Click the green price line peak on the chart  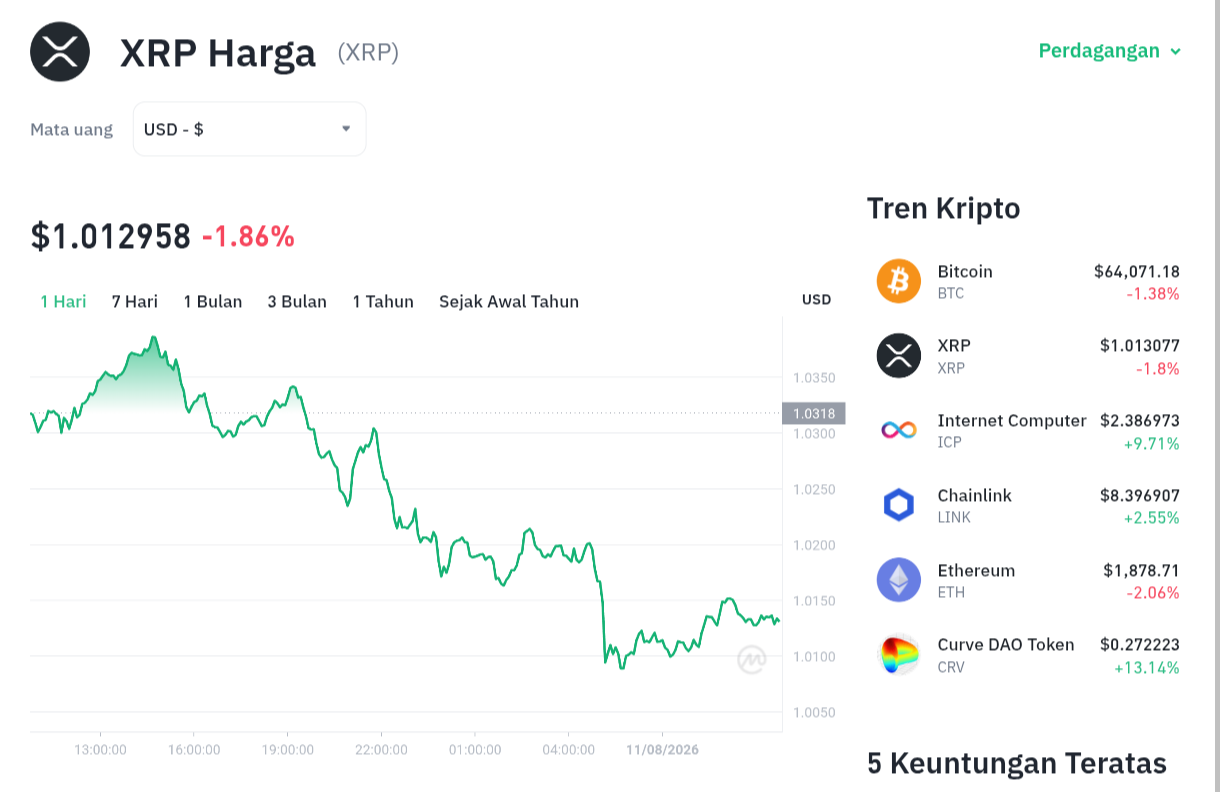pyautogui.click(x=154, y=340)
